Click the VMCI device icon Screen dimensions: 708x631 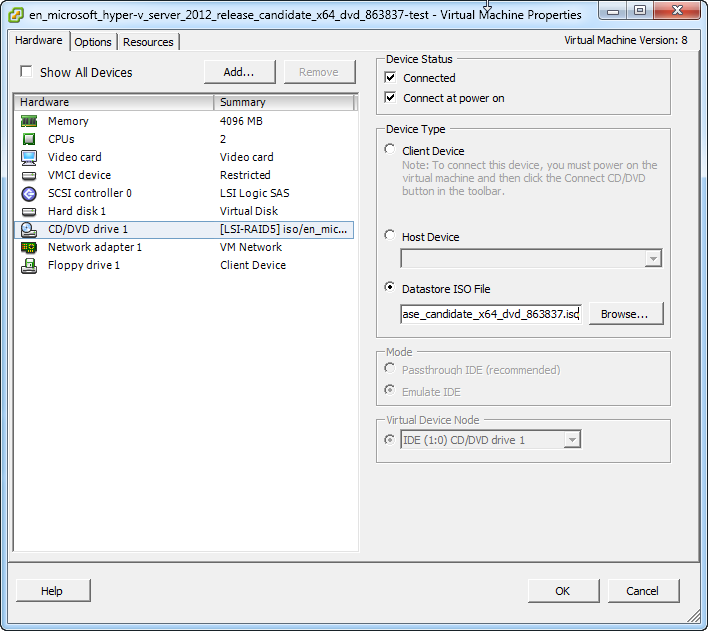click(x=29, y=175)
